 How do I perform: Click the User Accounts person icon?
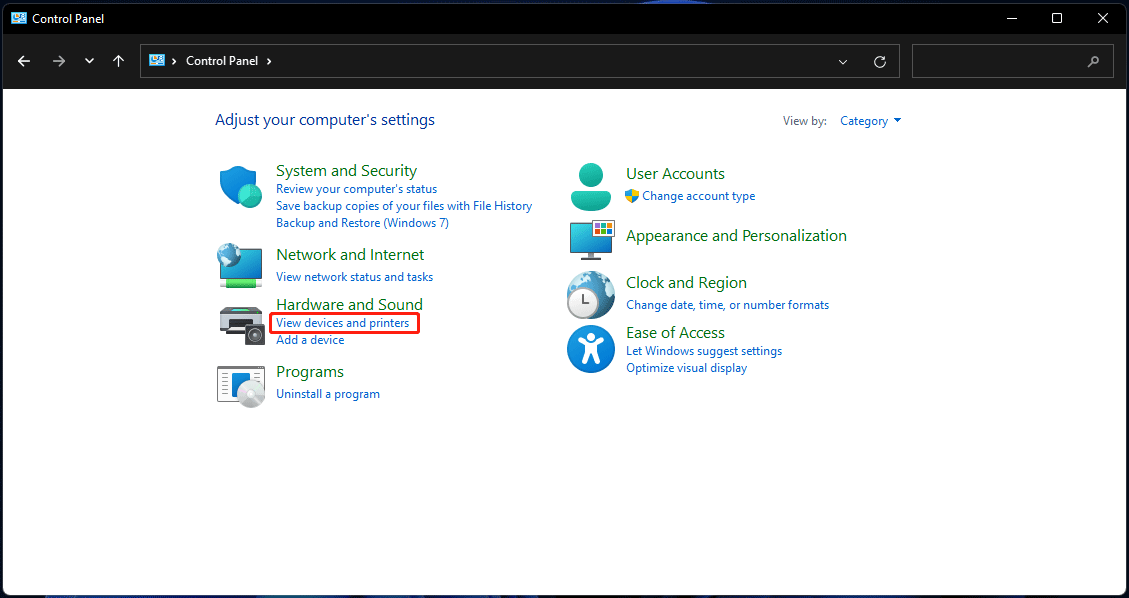(590, 186)
